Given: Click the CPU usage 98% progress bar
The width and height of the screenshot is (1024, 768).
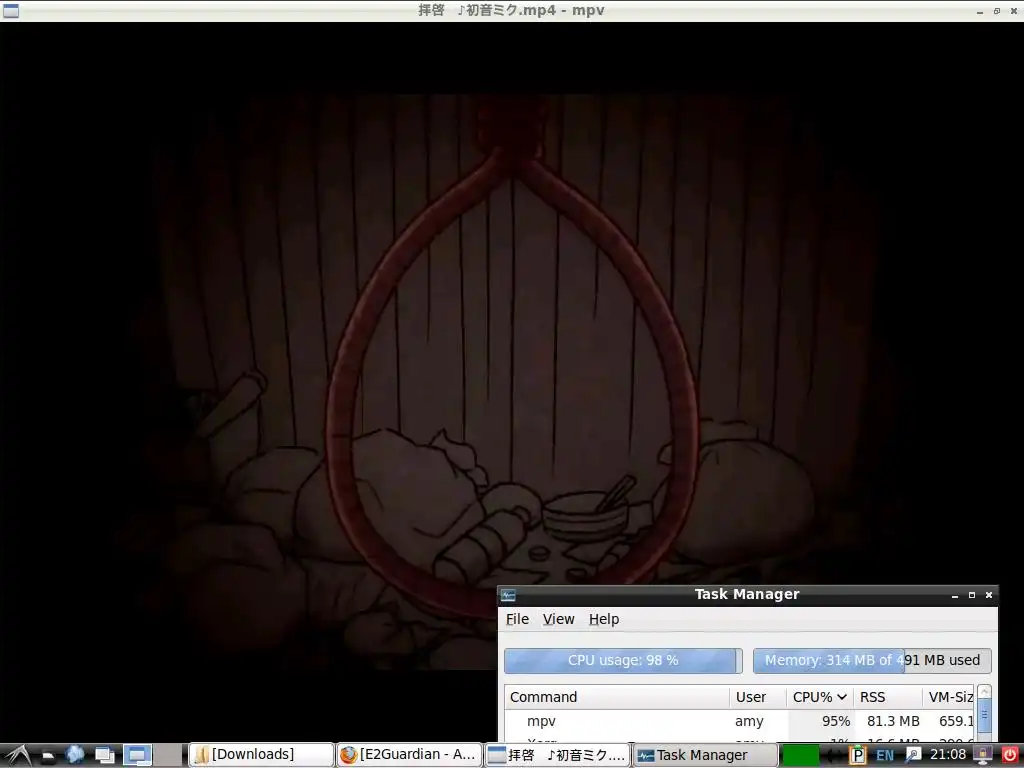Looking at the screenshot, I should tap(623, 660).
